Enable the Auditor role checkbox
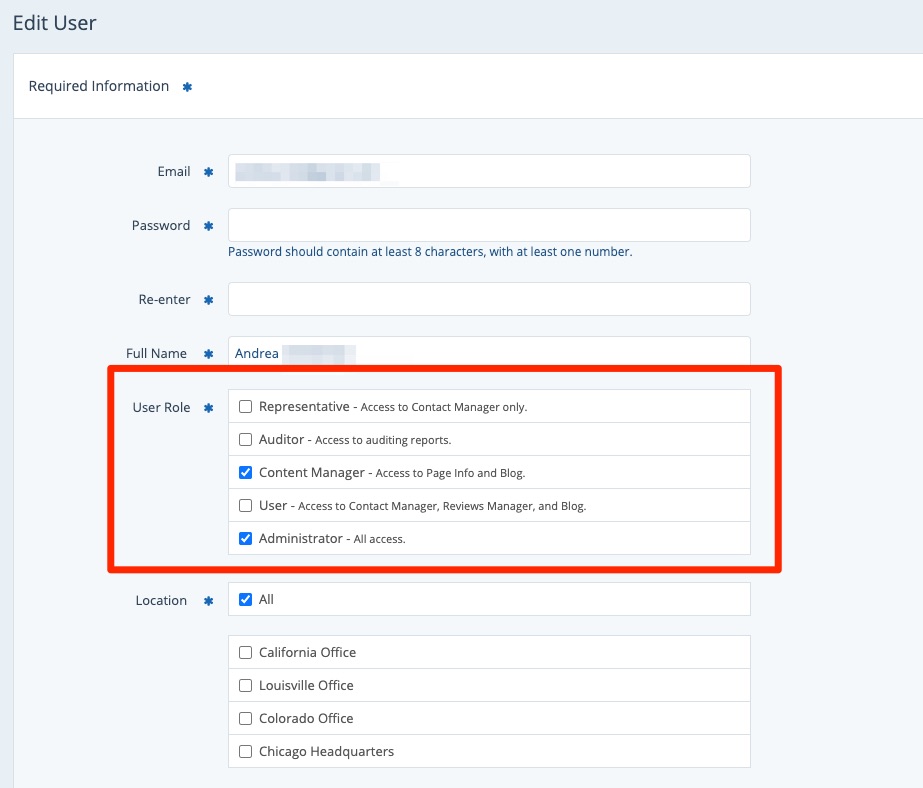Viewport: 923px width, 788px height. coord(245,440)
